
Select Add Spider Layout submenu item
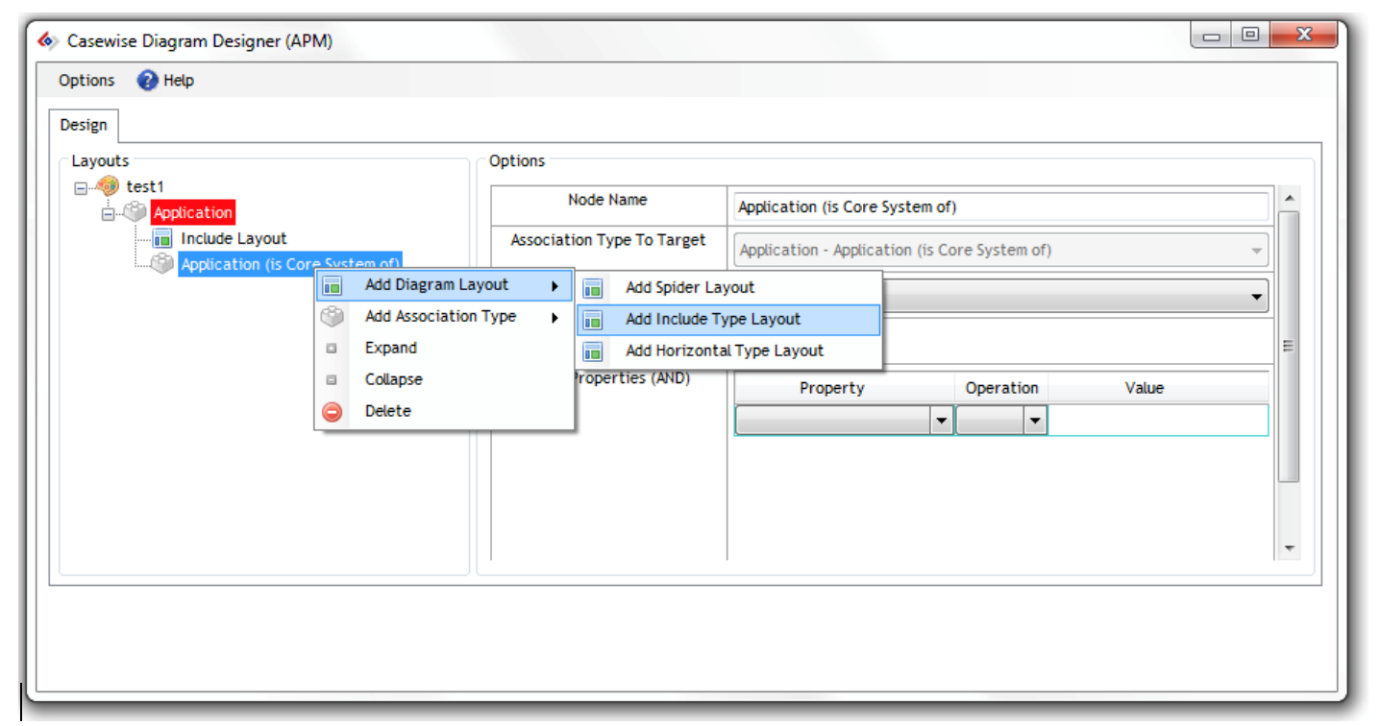pyautogui.click(x=729, y=288)
